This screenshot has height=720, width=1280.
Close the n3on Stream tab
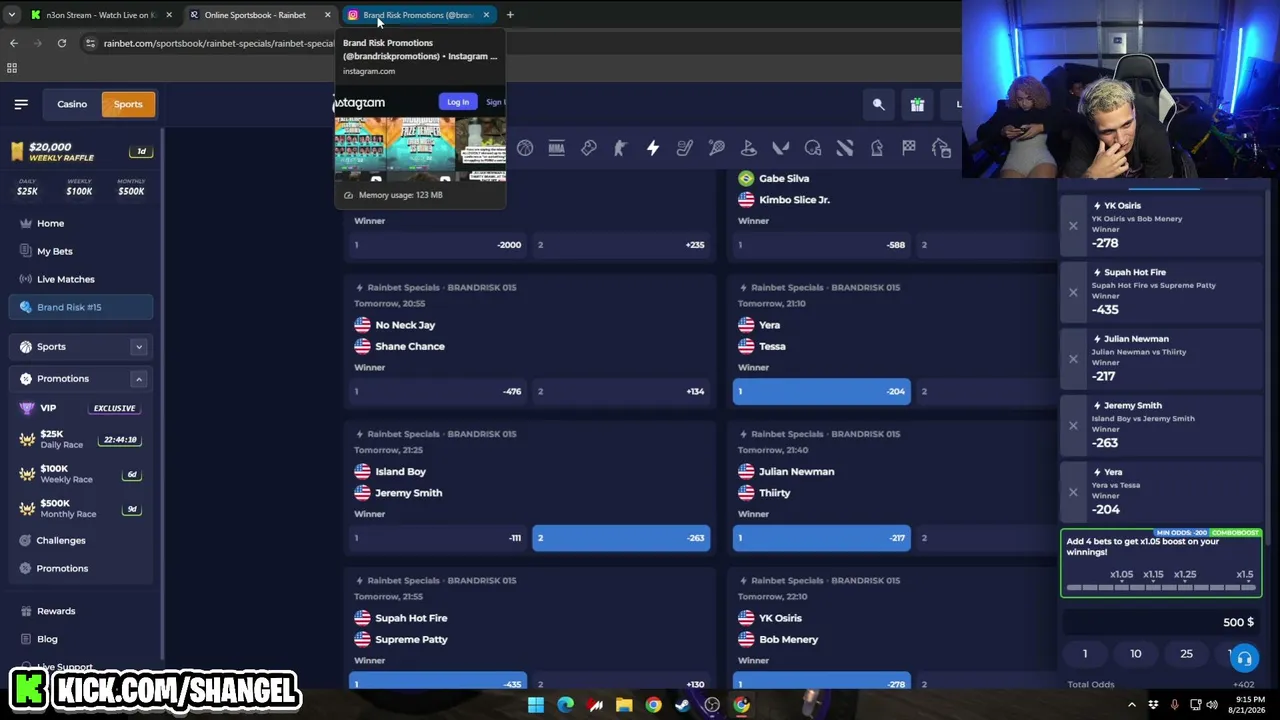click(x=169, y=15)
